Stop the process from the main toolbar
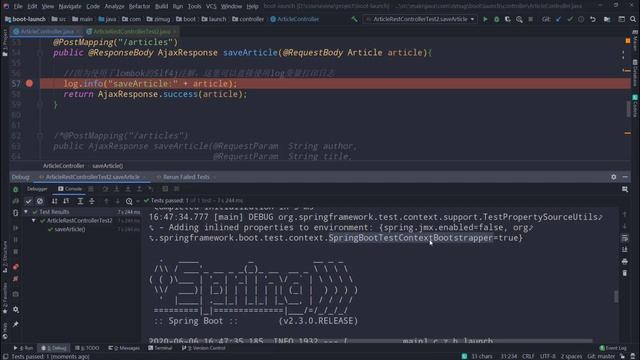Image resolution: width=640 pixels, height=360 pixels. click(531, 19)
